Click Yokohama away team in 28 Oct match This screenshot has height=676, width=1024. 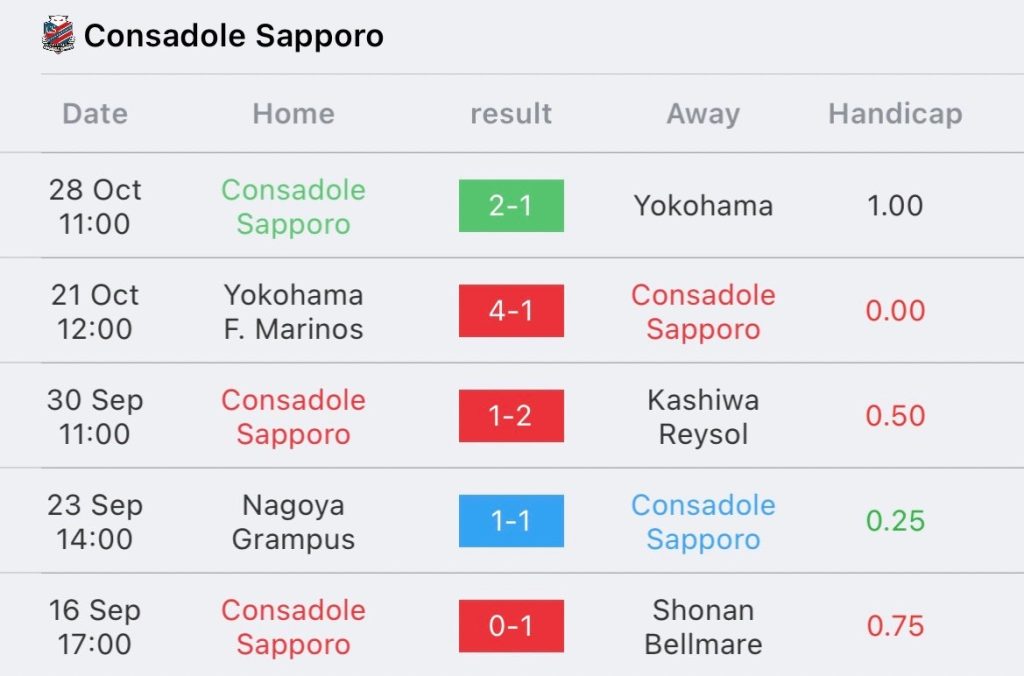click(x=703, y=206)
